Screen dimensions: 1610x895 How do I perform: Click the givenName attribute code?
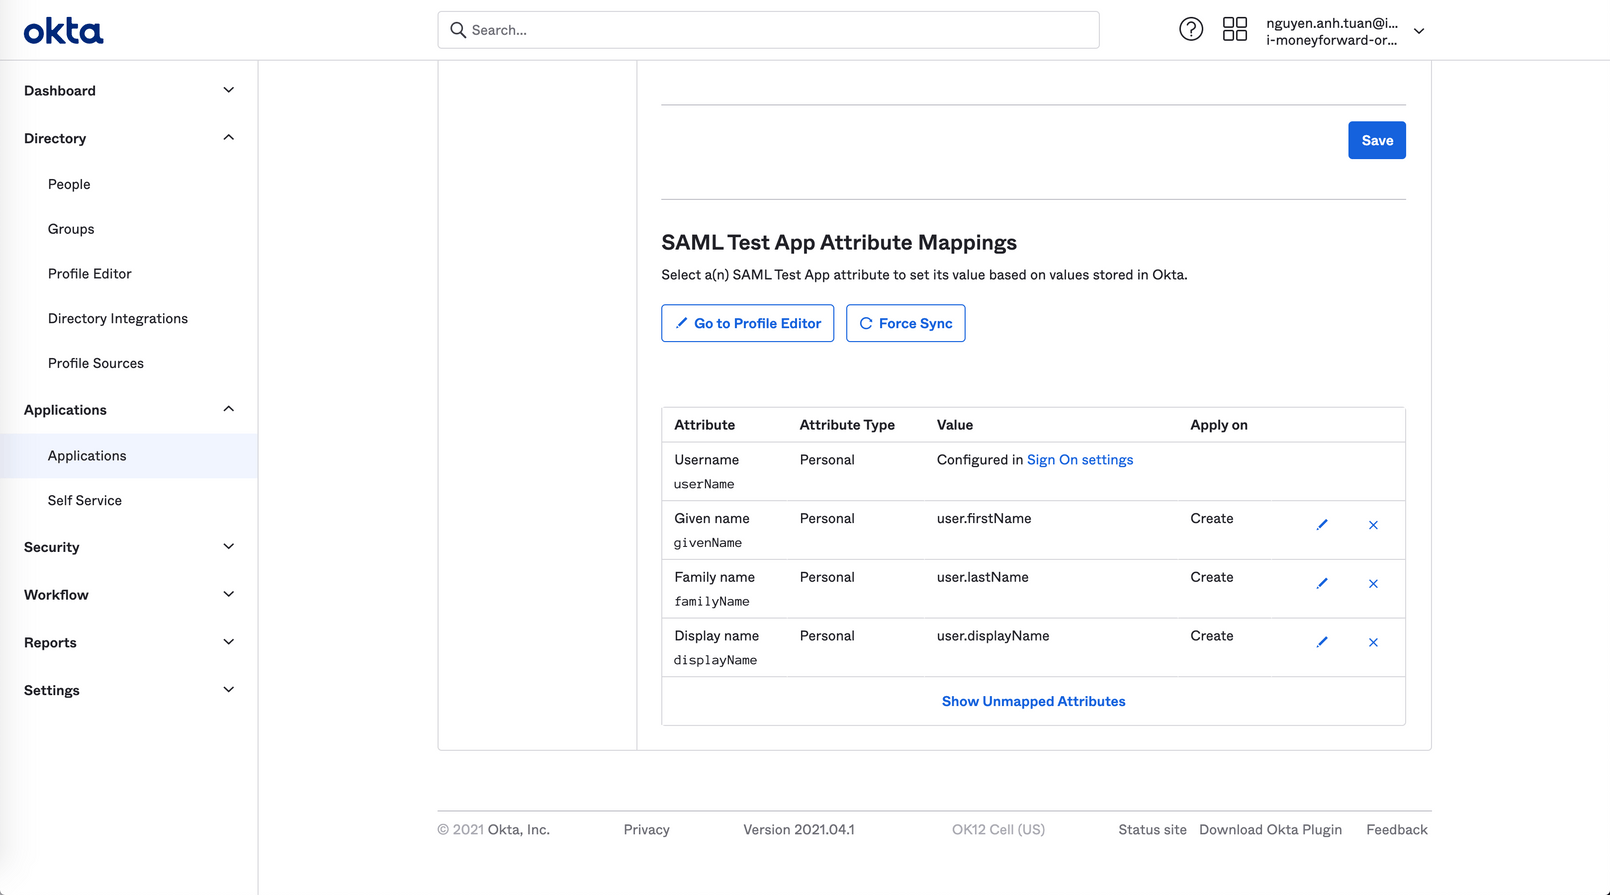pos(708,543)
